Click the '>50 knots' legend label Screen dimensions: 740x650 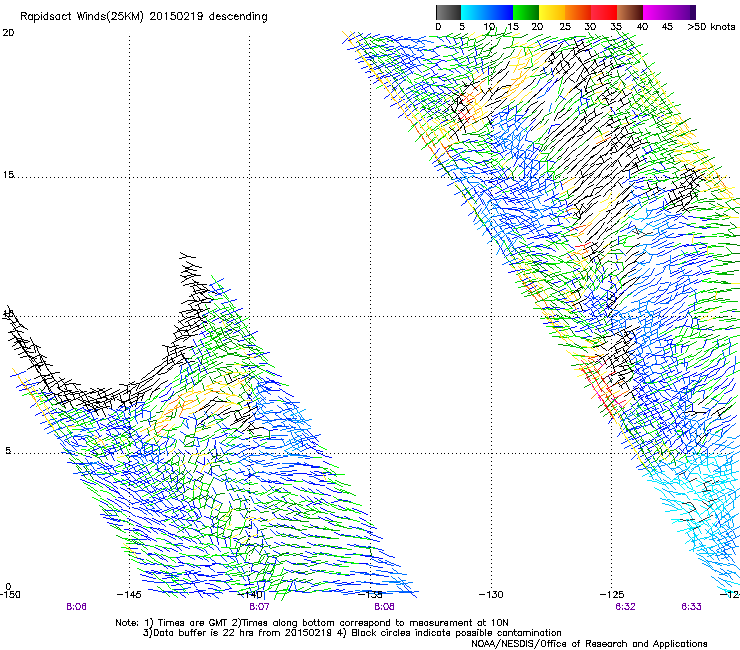[711, 26]
